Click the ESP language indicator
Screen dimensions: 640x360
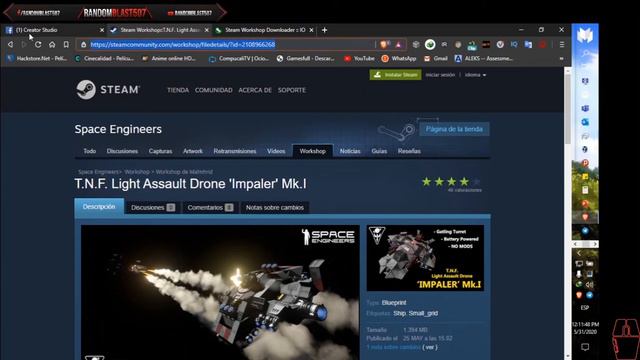[585, 308]
